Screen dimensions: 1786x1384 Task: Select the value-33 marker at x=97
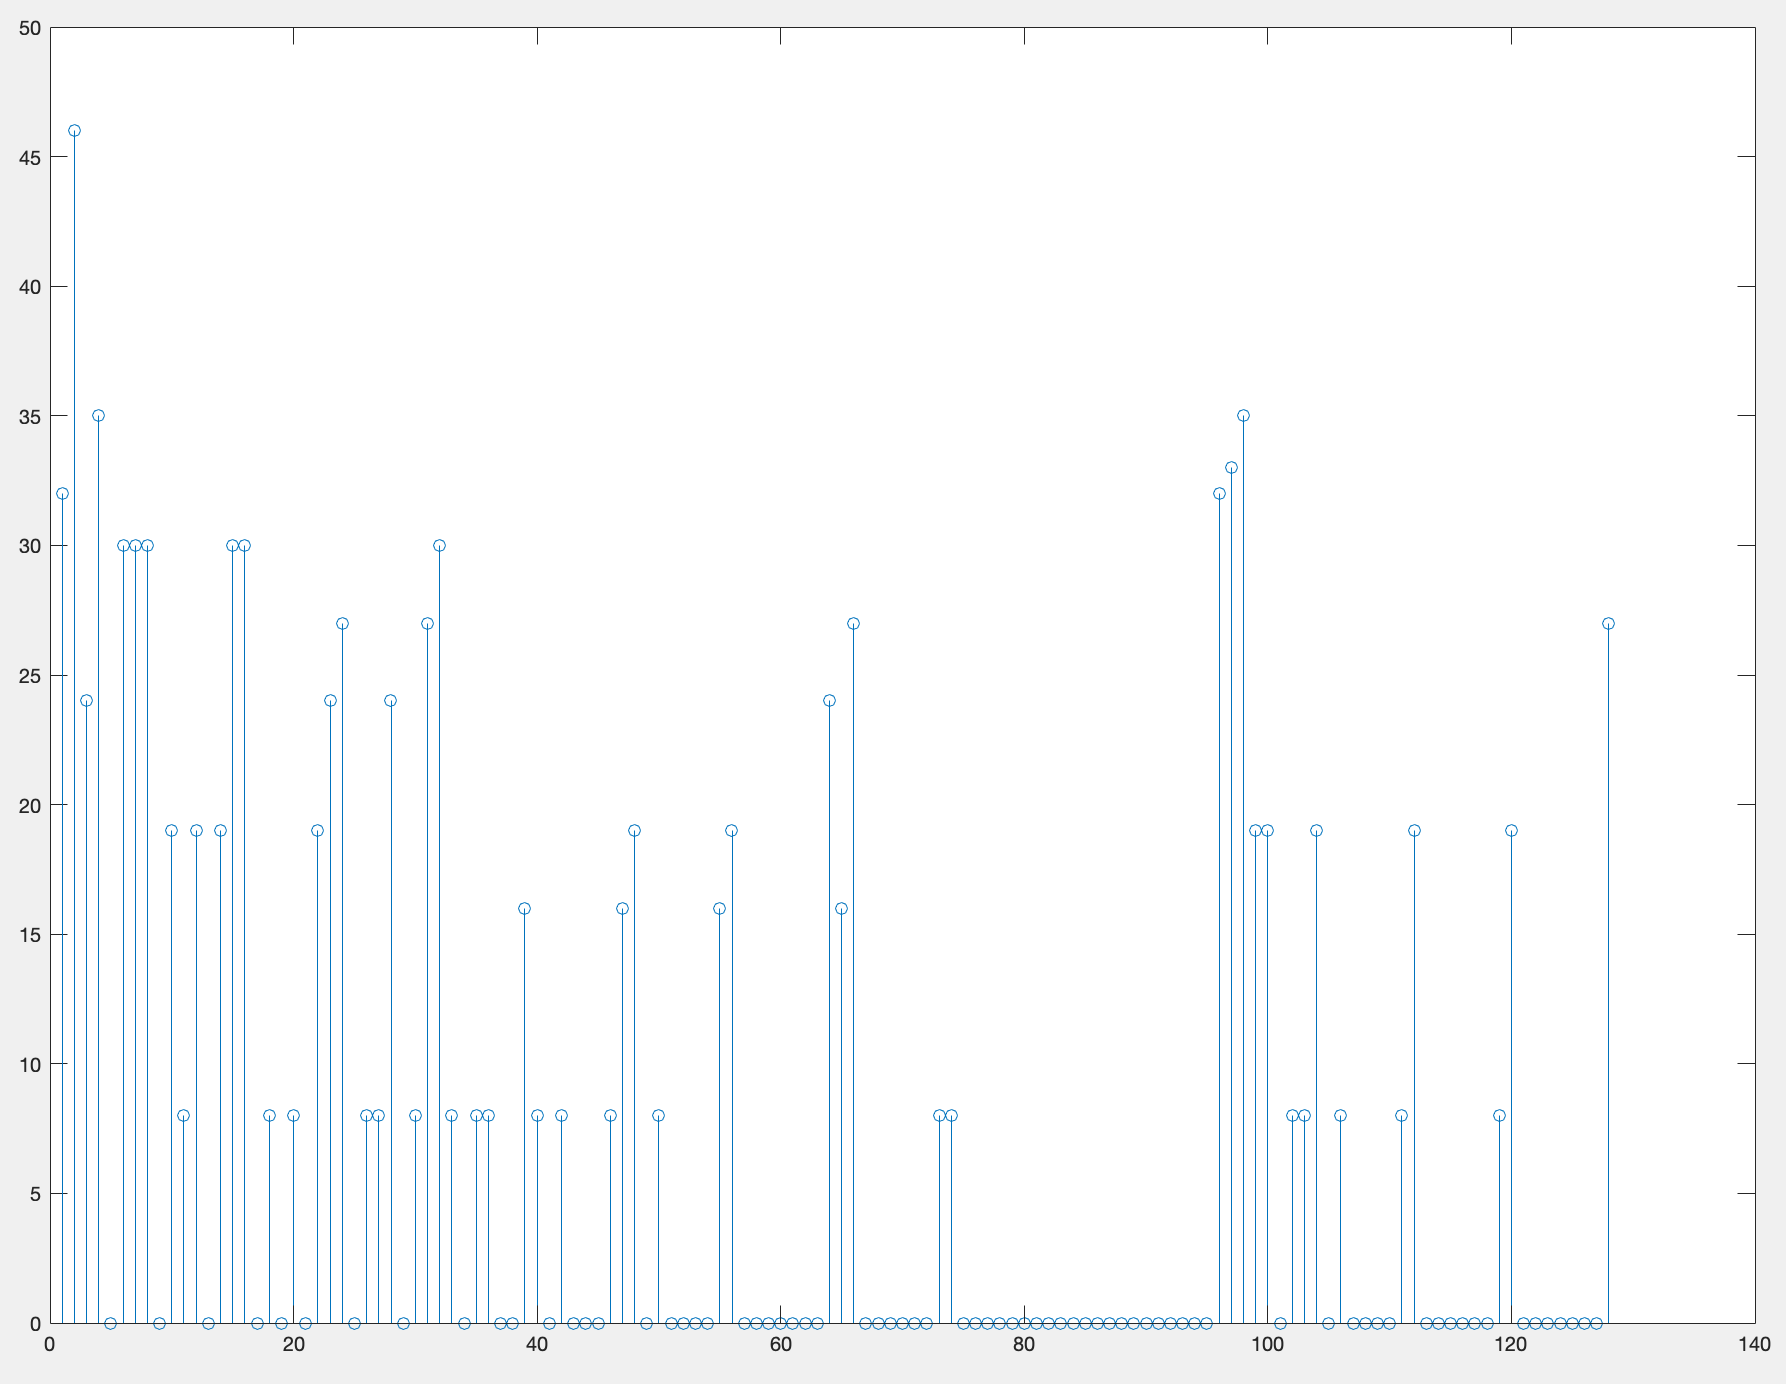click(x=1231, y=468)
